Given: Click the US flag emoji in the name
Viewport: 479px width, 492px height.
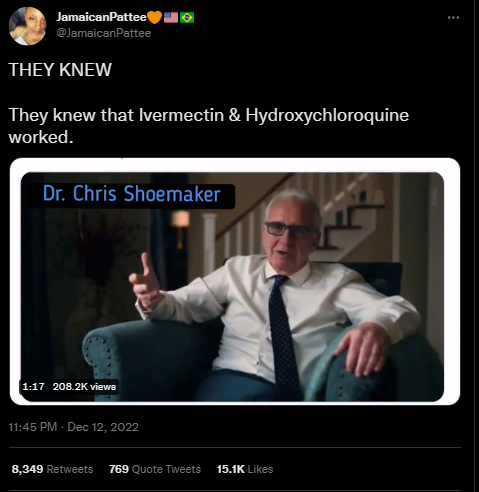Looking at the screenshot, I should tap(171, 17).
